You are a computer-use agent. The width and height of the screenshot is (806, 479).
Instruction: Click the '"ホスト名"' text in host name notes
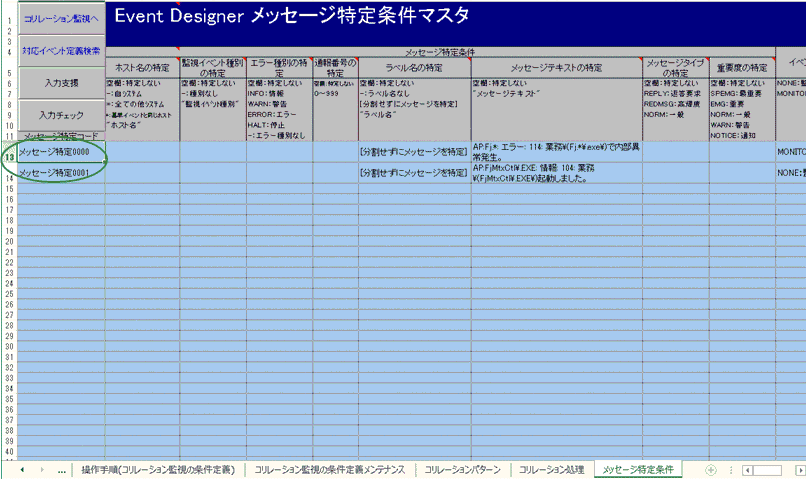[124, 125]
